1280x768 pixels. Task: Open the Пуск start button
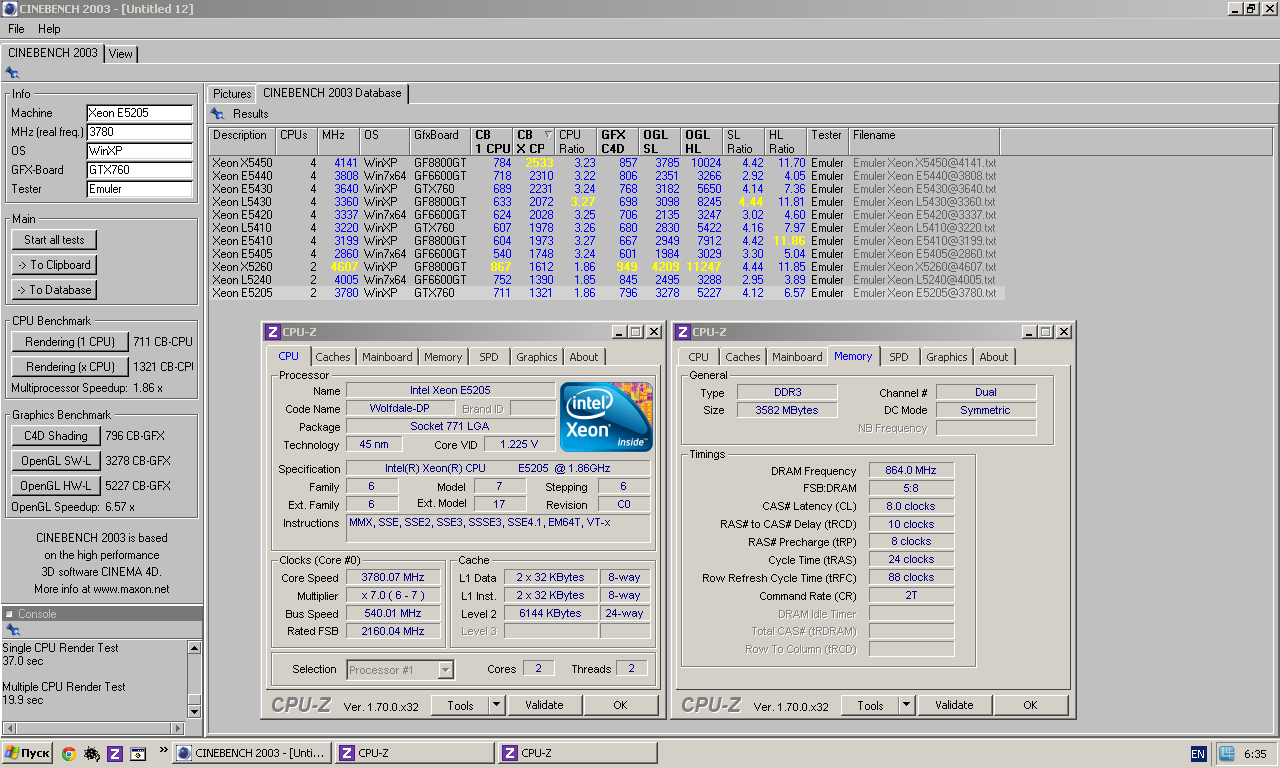[x=27, y=753]
